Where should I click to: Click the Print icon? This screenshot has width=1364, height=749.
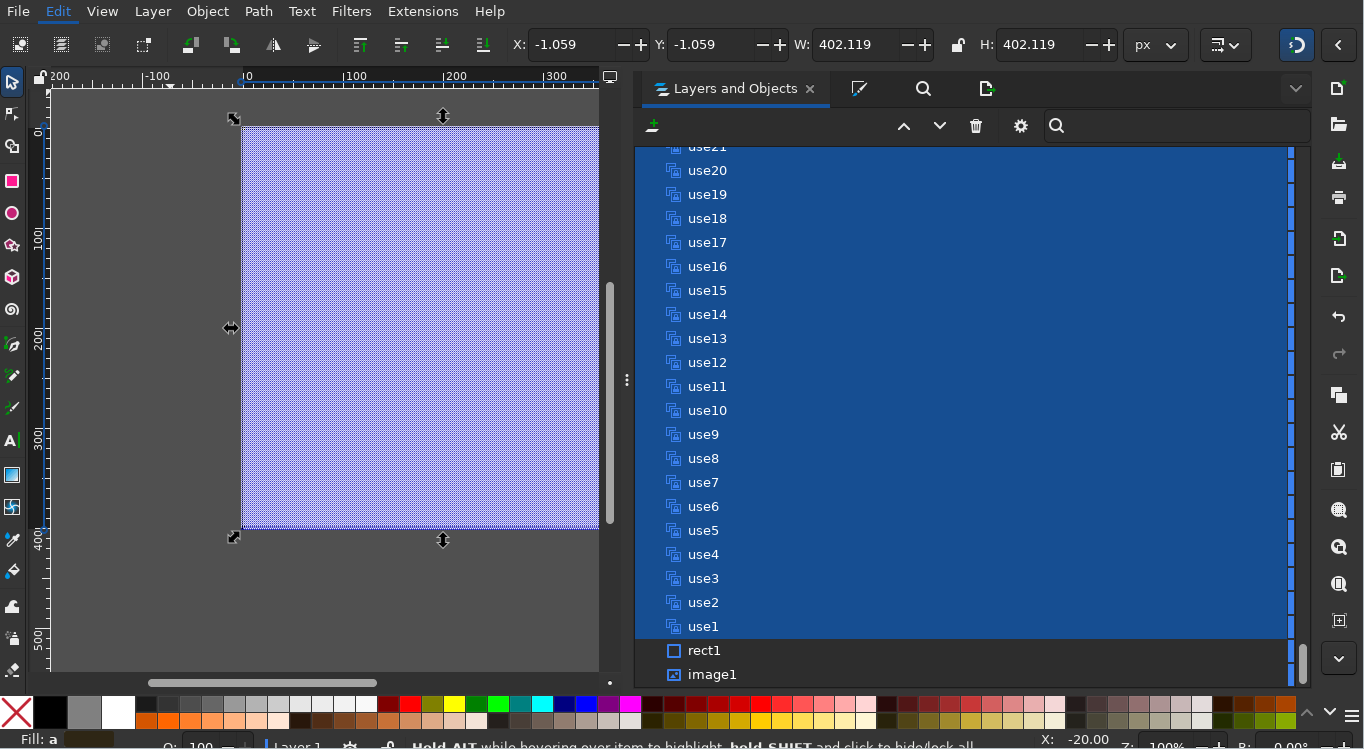1339,197
